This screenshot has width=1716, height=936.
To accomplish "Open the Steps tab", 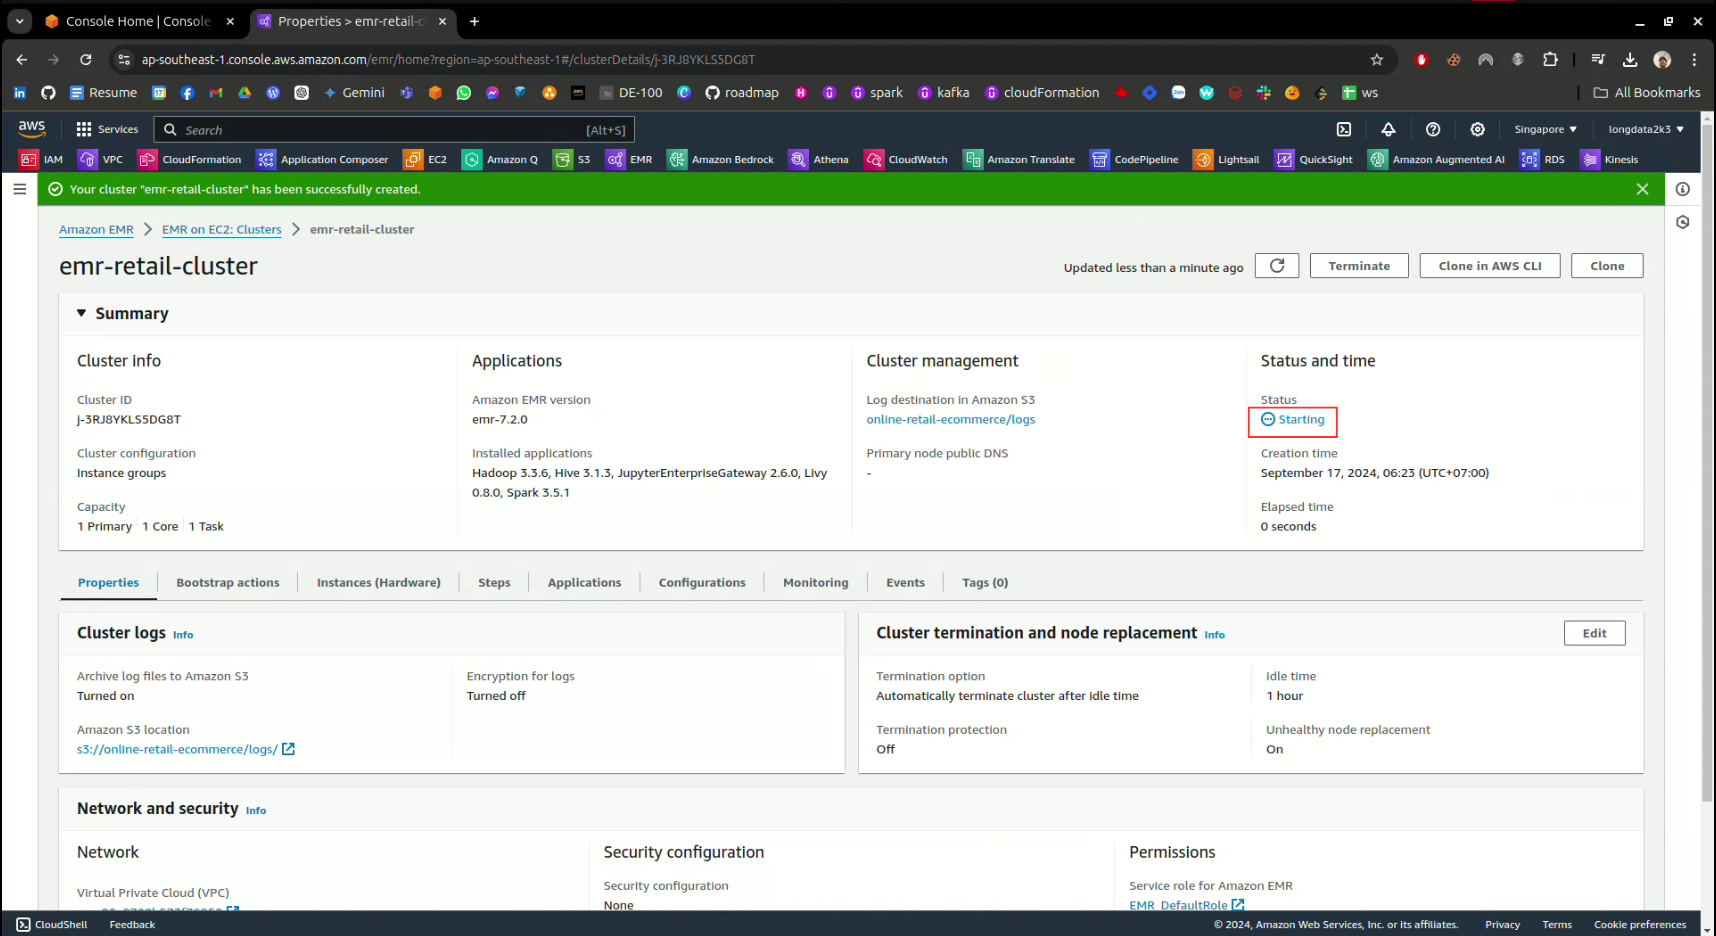I will [494, 583].
